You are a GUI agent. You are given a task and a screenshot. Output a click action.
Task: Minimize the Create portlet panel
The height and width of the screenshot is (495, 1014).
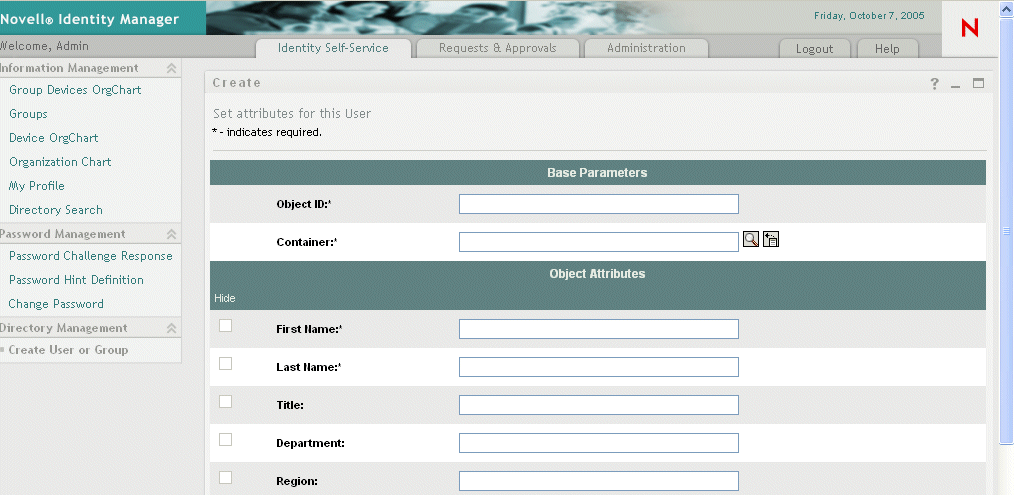[955, 85]
